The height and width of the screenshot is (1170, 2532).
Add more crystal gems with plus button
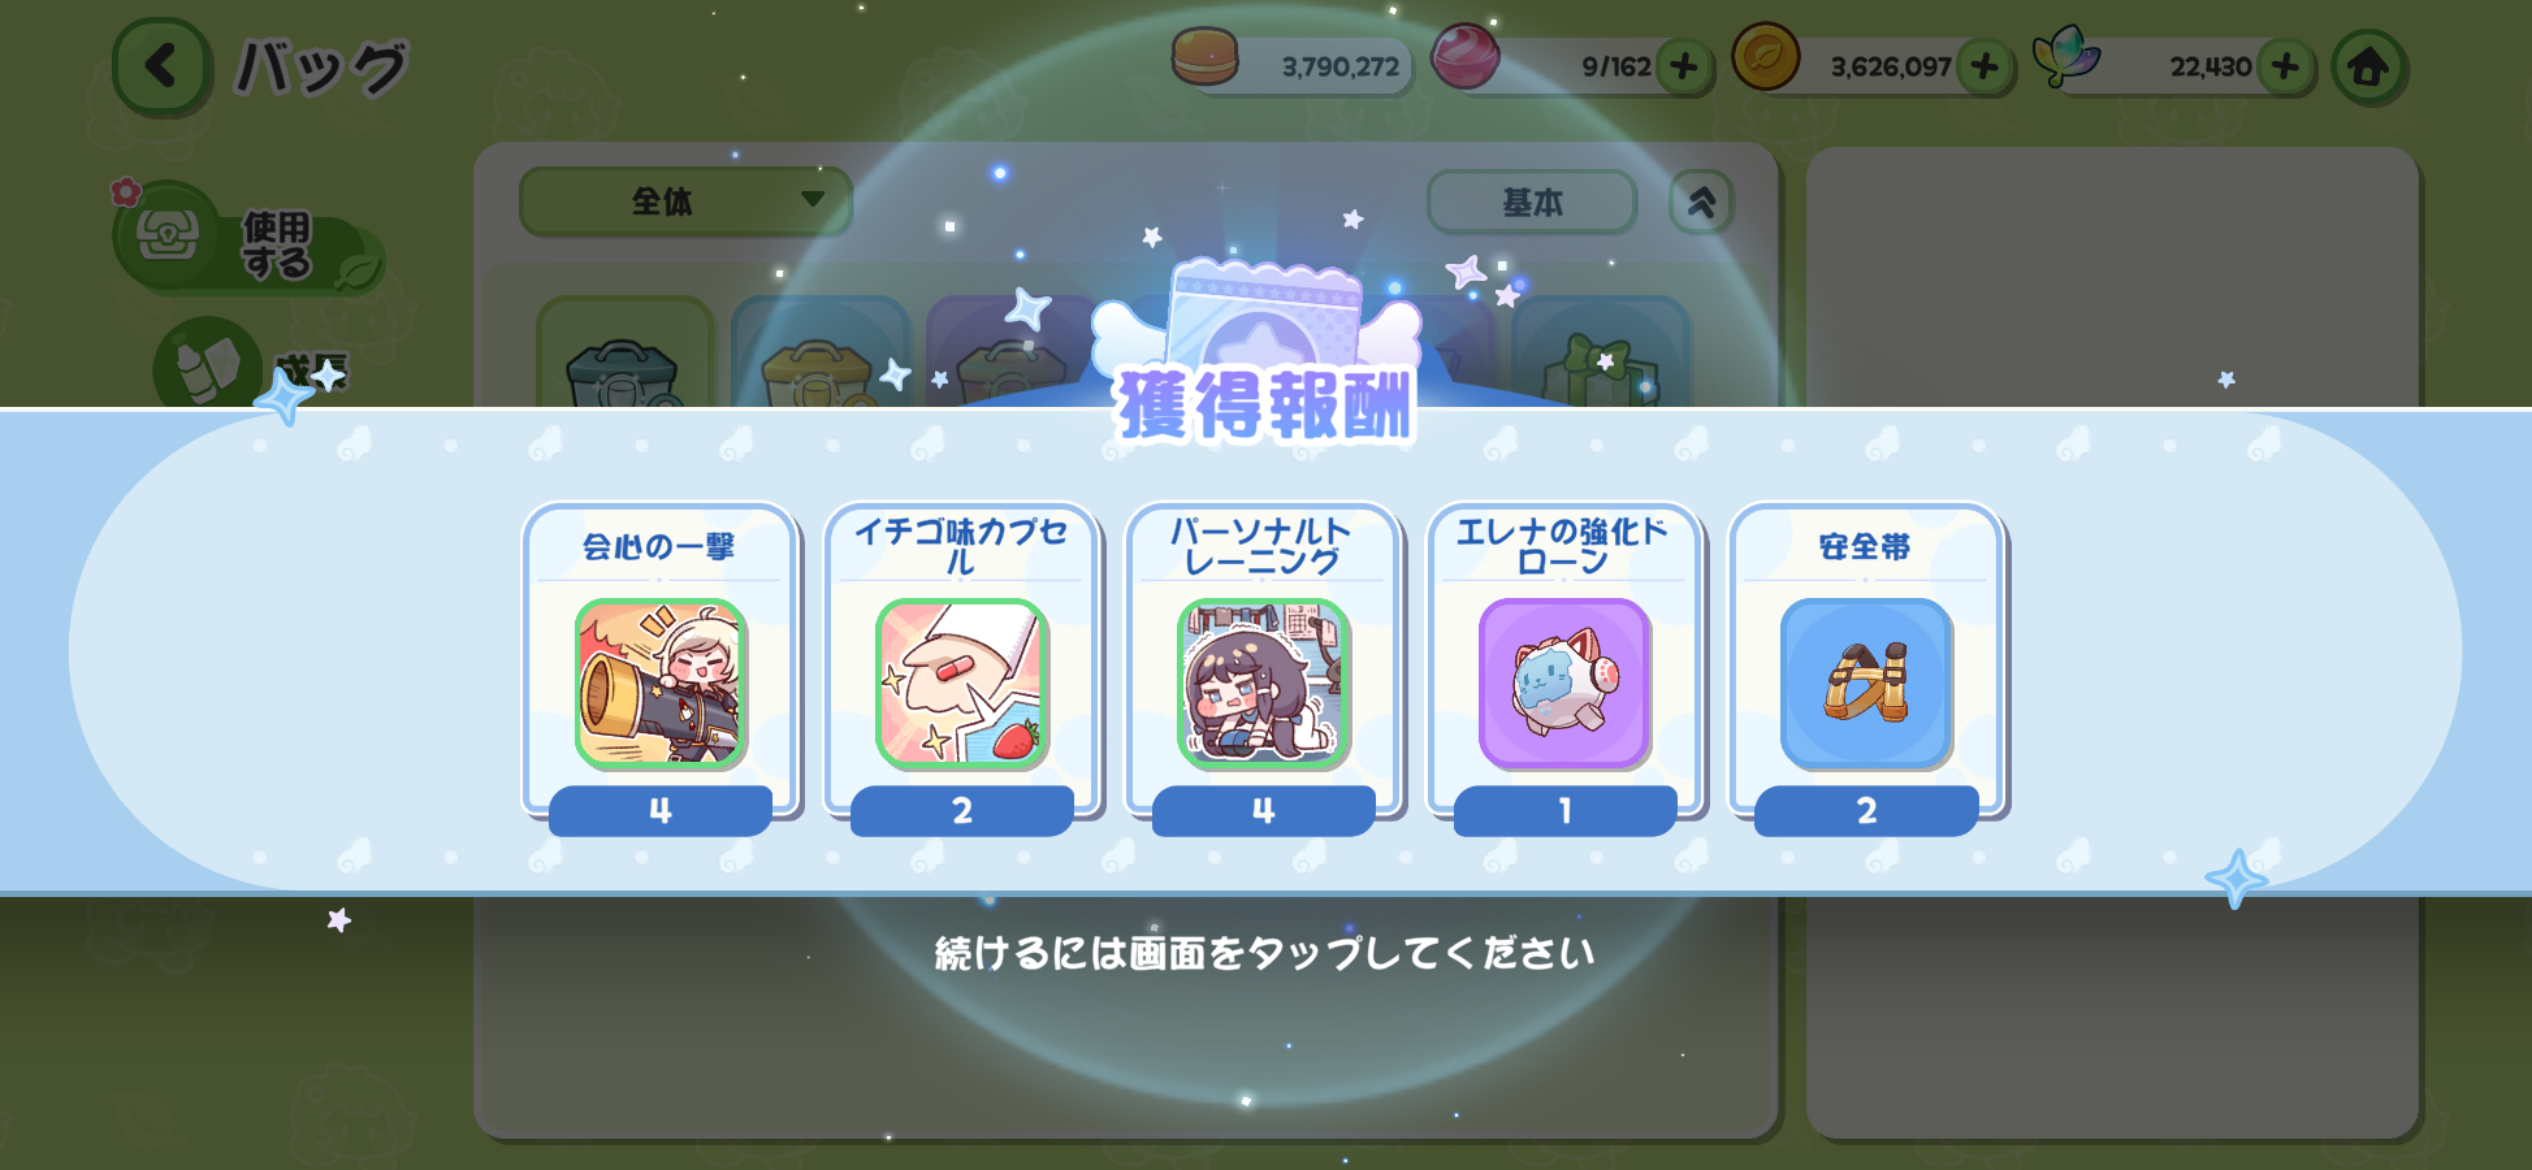2285,67
